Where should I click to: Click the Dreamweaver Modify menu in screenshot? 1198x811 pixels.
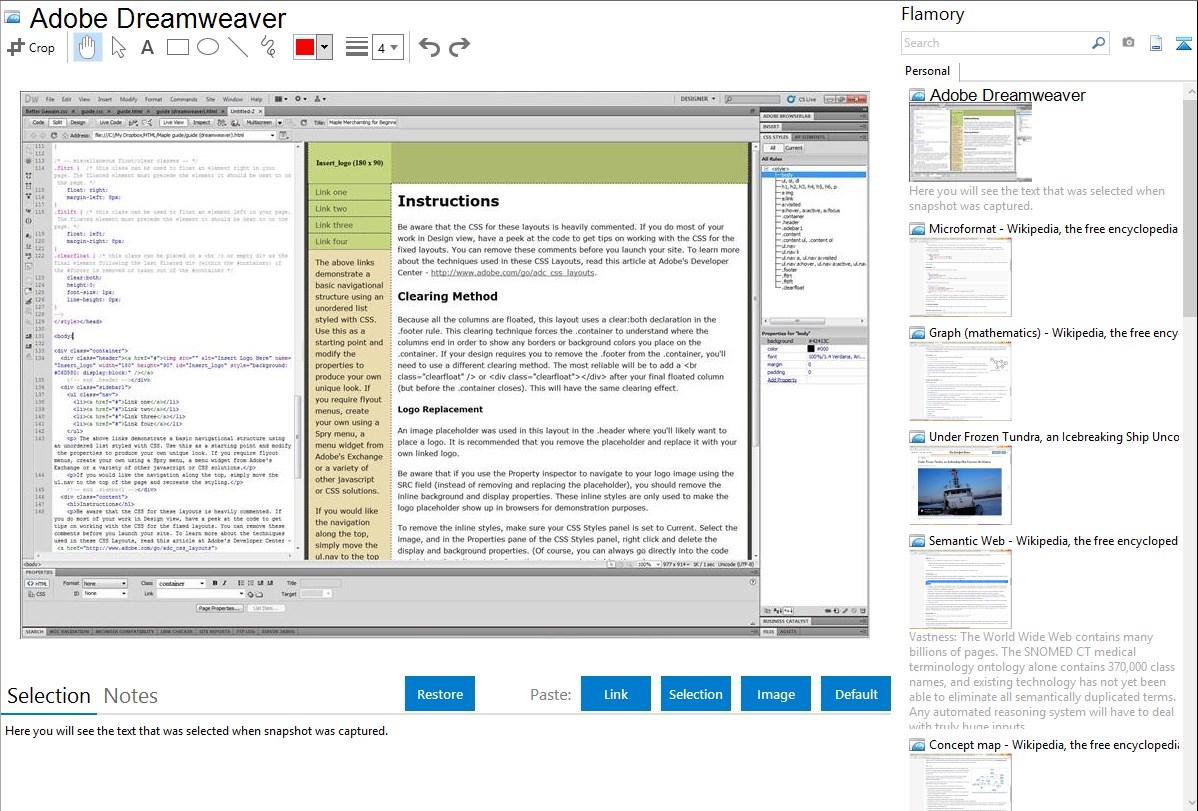(128, 99)
